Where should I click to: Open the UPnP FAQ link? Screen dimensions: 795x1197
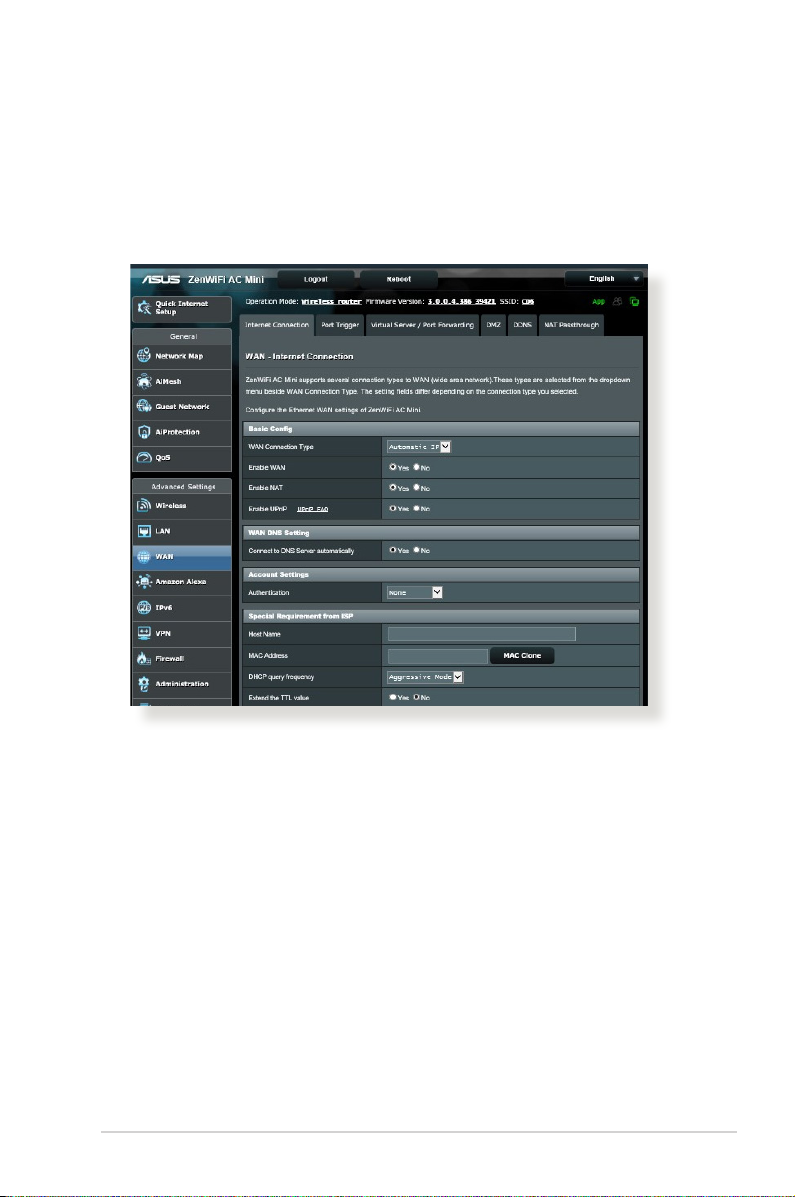(x=312, y=509)
